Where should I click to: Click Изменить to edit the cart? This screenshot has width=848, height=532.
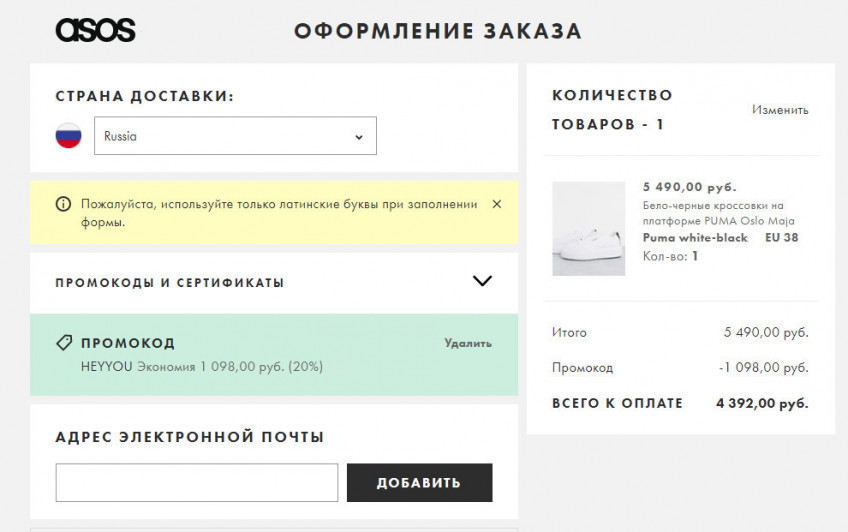point(780,110)
